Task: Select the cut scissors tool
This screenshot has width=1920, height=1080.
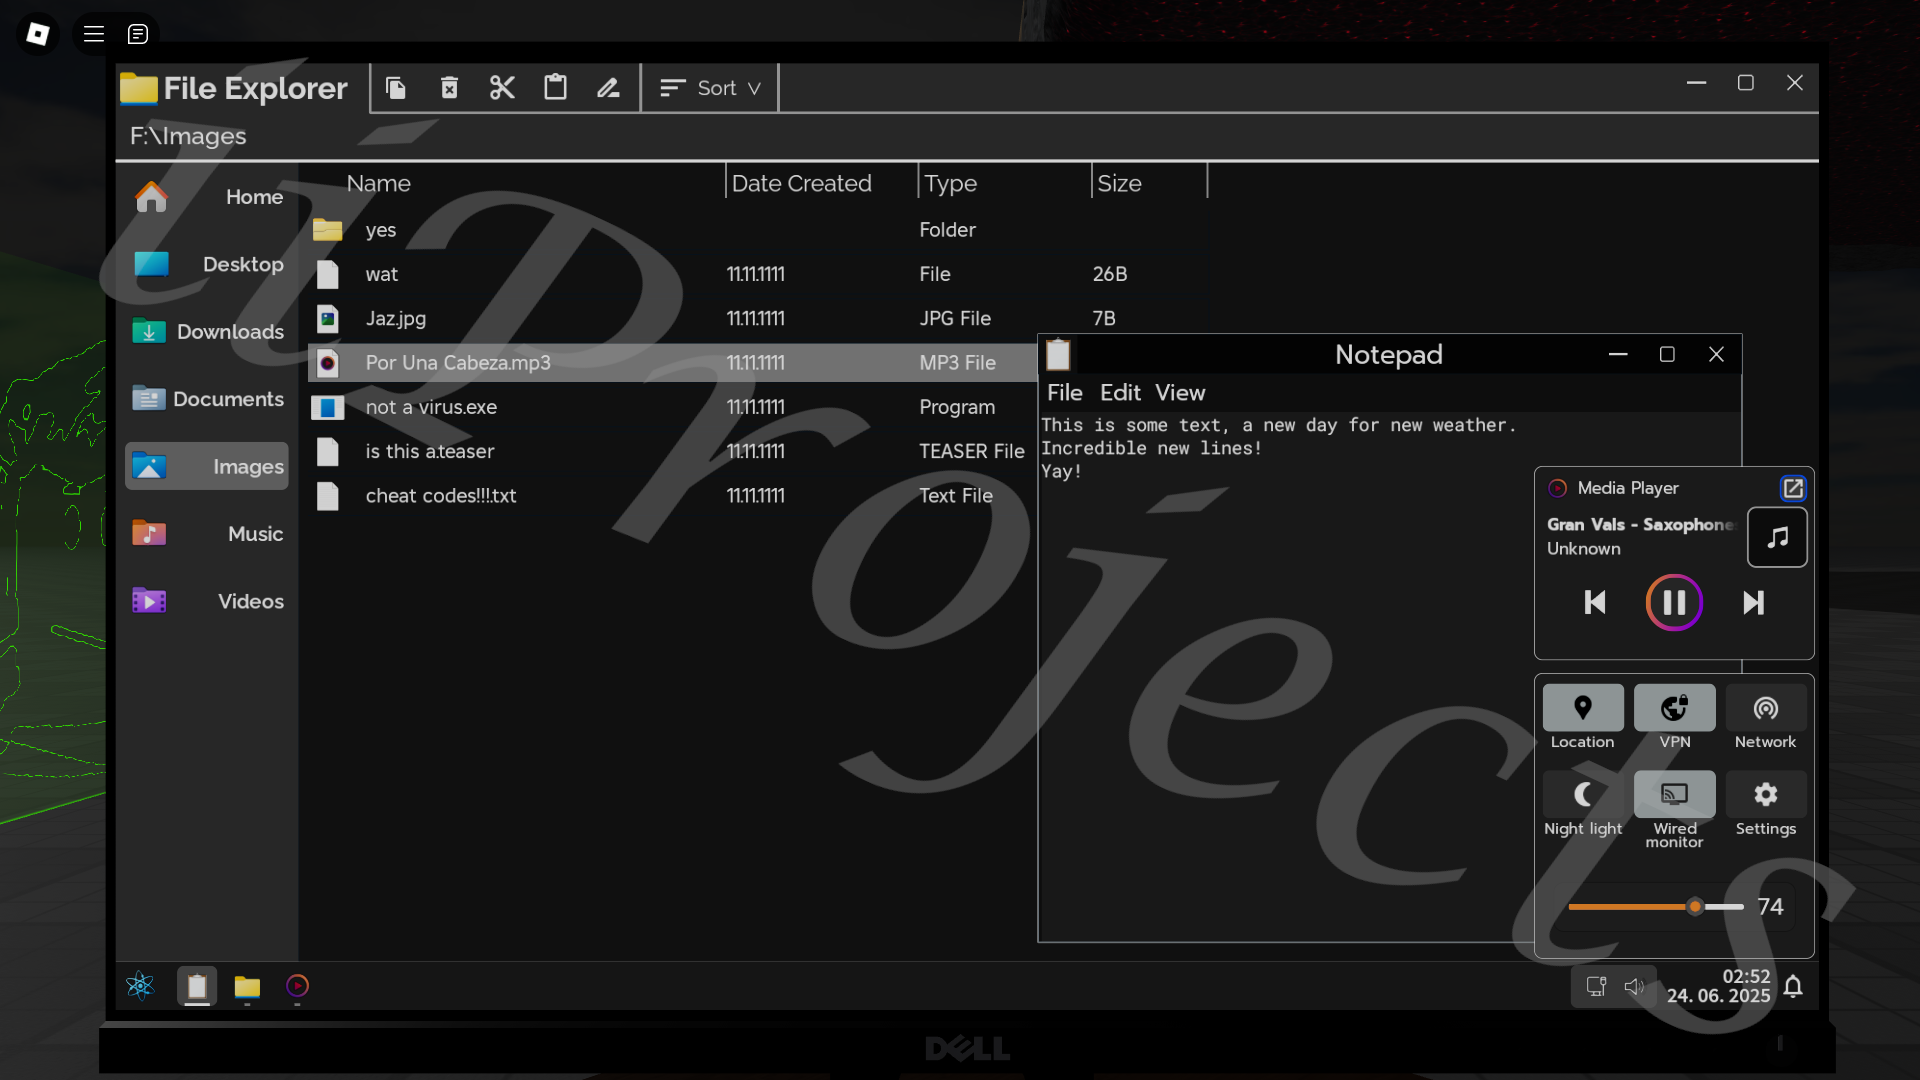Action: coord(502,88)
